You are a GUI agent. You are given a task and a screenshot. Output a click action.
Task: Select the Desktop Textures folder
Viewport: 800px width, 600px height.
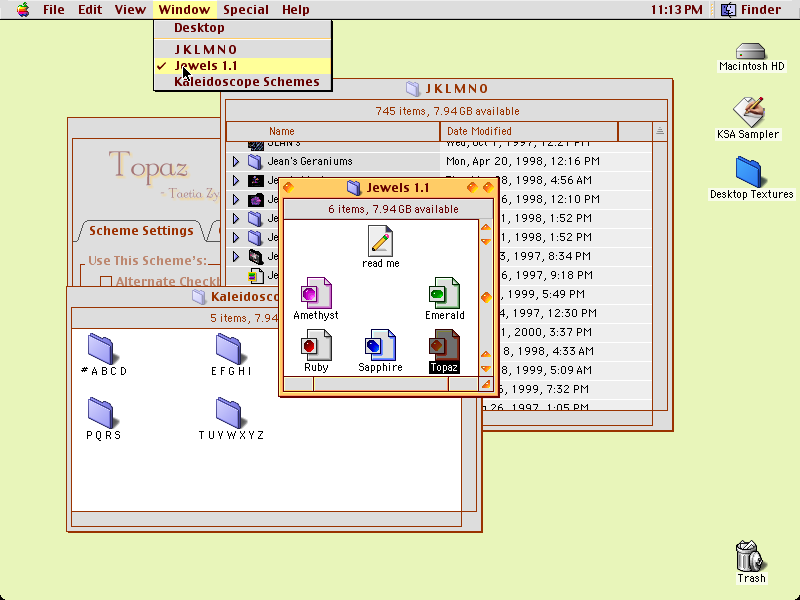point(749,172)
